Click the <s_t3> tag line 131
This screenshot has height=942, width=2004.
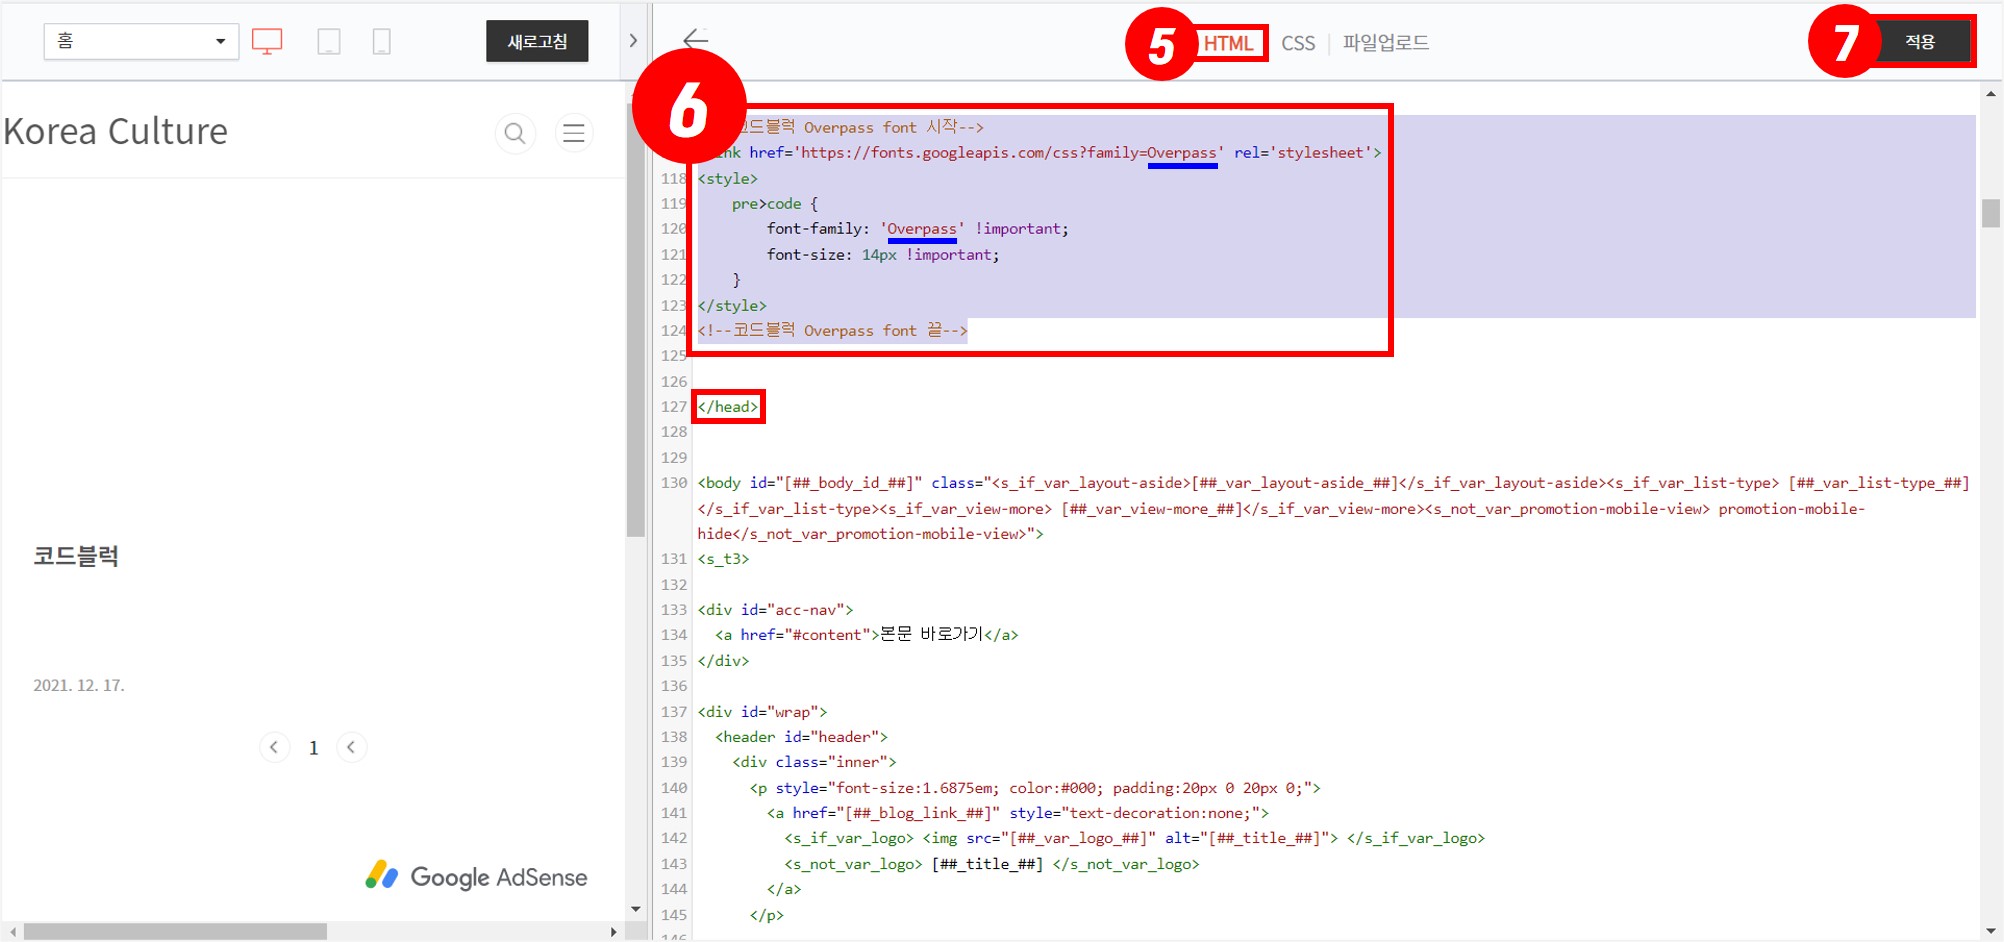pyautogui.click(x=723, y=559)
